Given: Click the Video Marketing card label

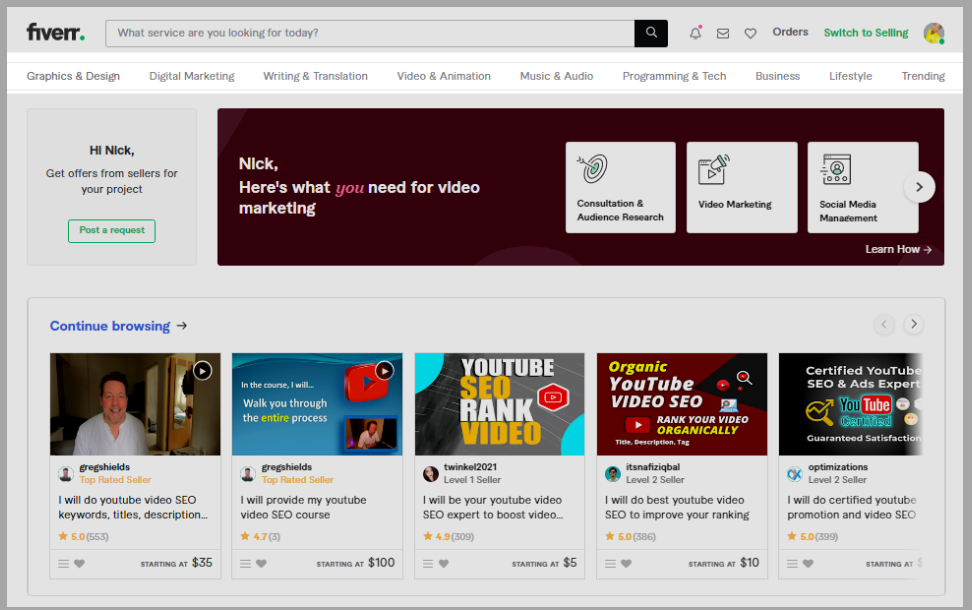Looking at the screenshot, I should click(735, 205).
